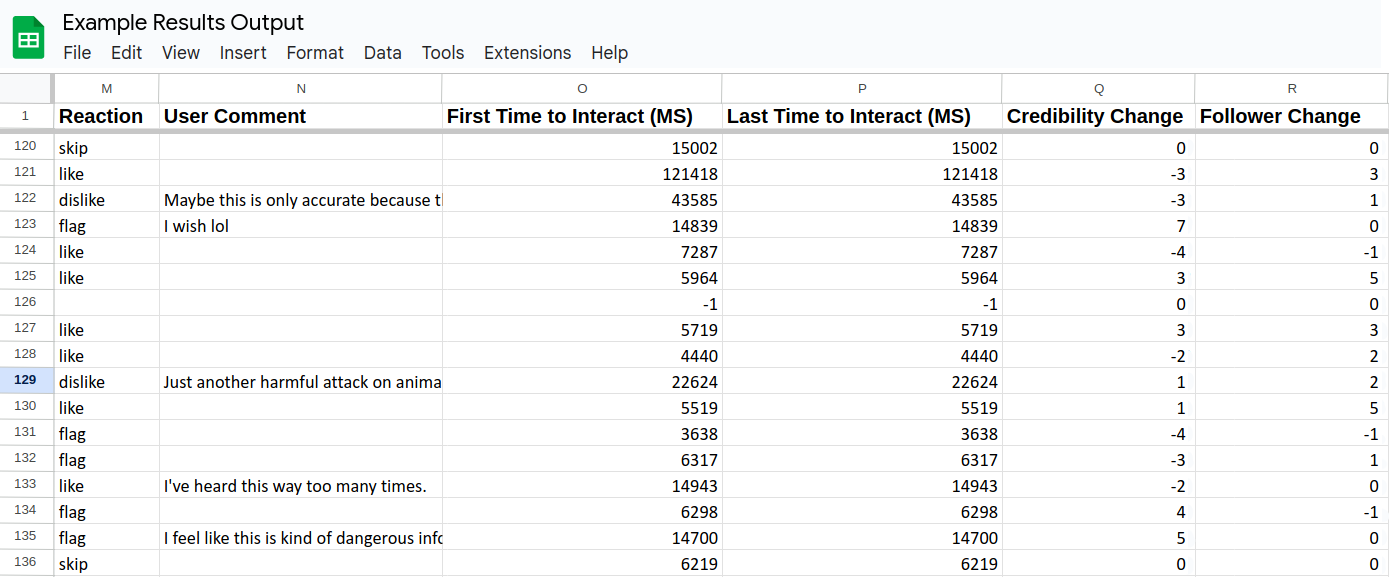Open the Insert menu
Viewport: 1389px width, 577px height.
click(x=243, y=53)
